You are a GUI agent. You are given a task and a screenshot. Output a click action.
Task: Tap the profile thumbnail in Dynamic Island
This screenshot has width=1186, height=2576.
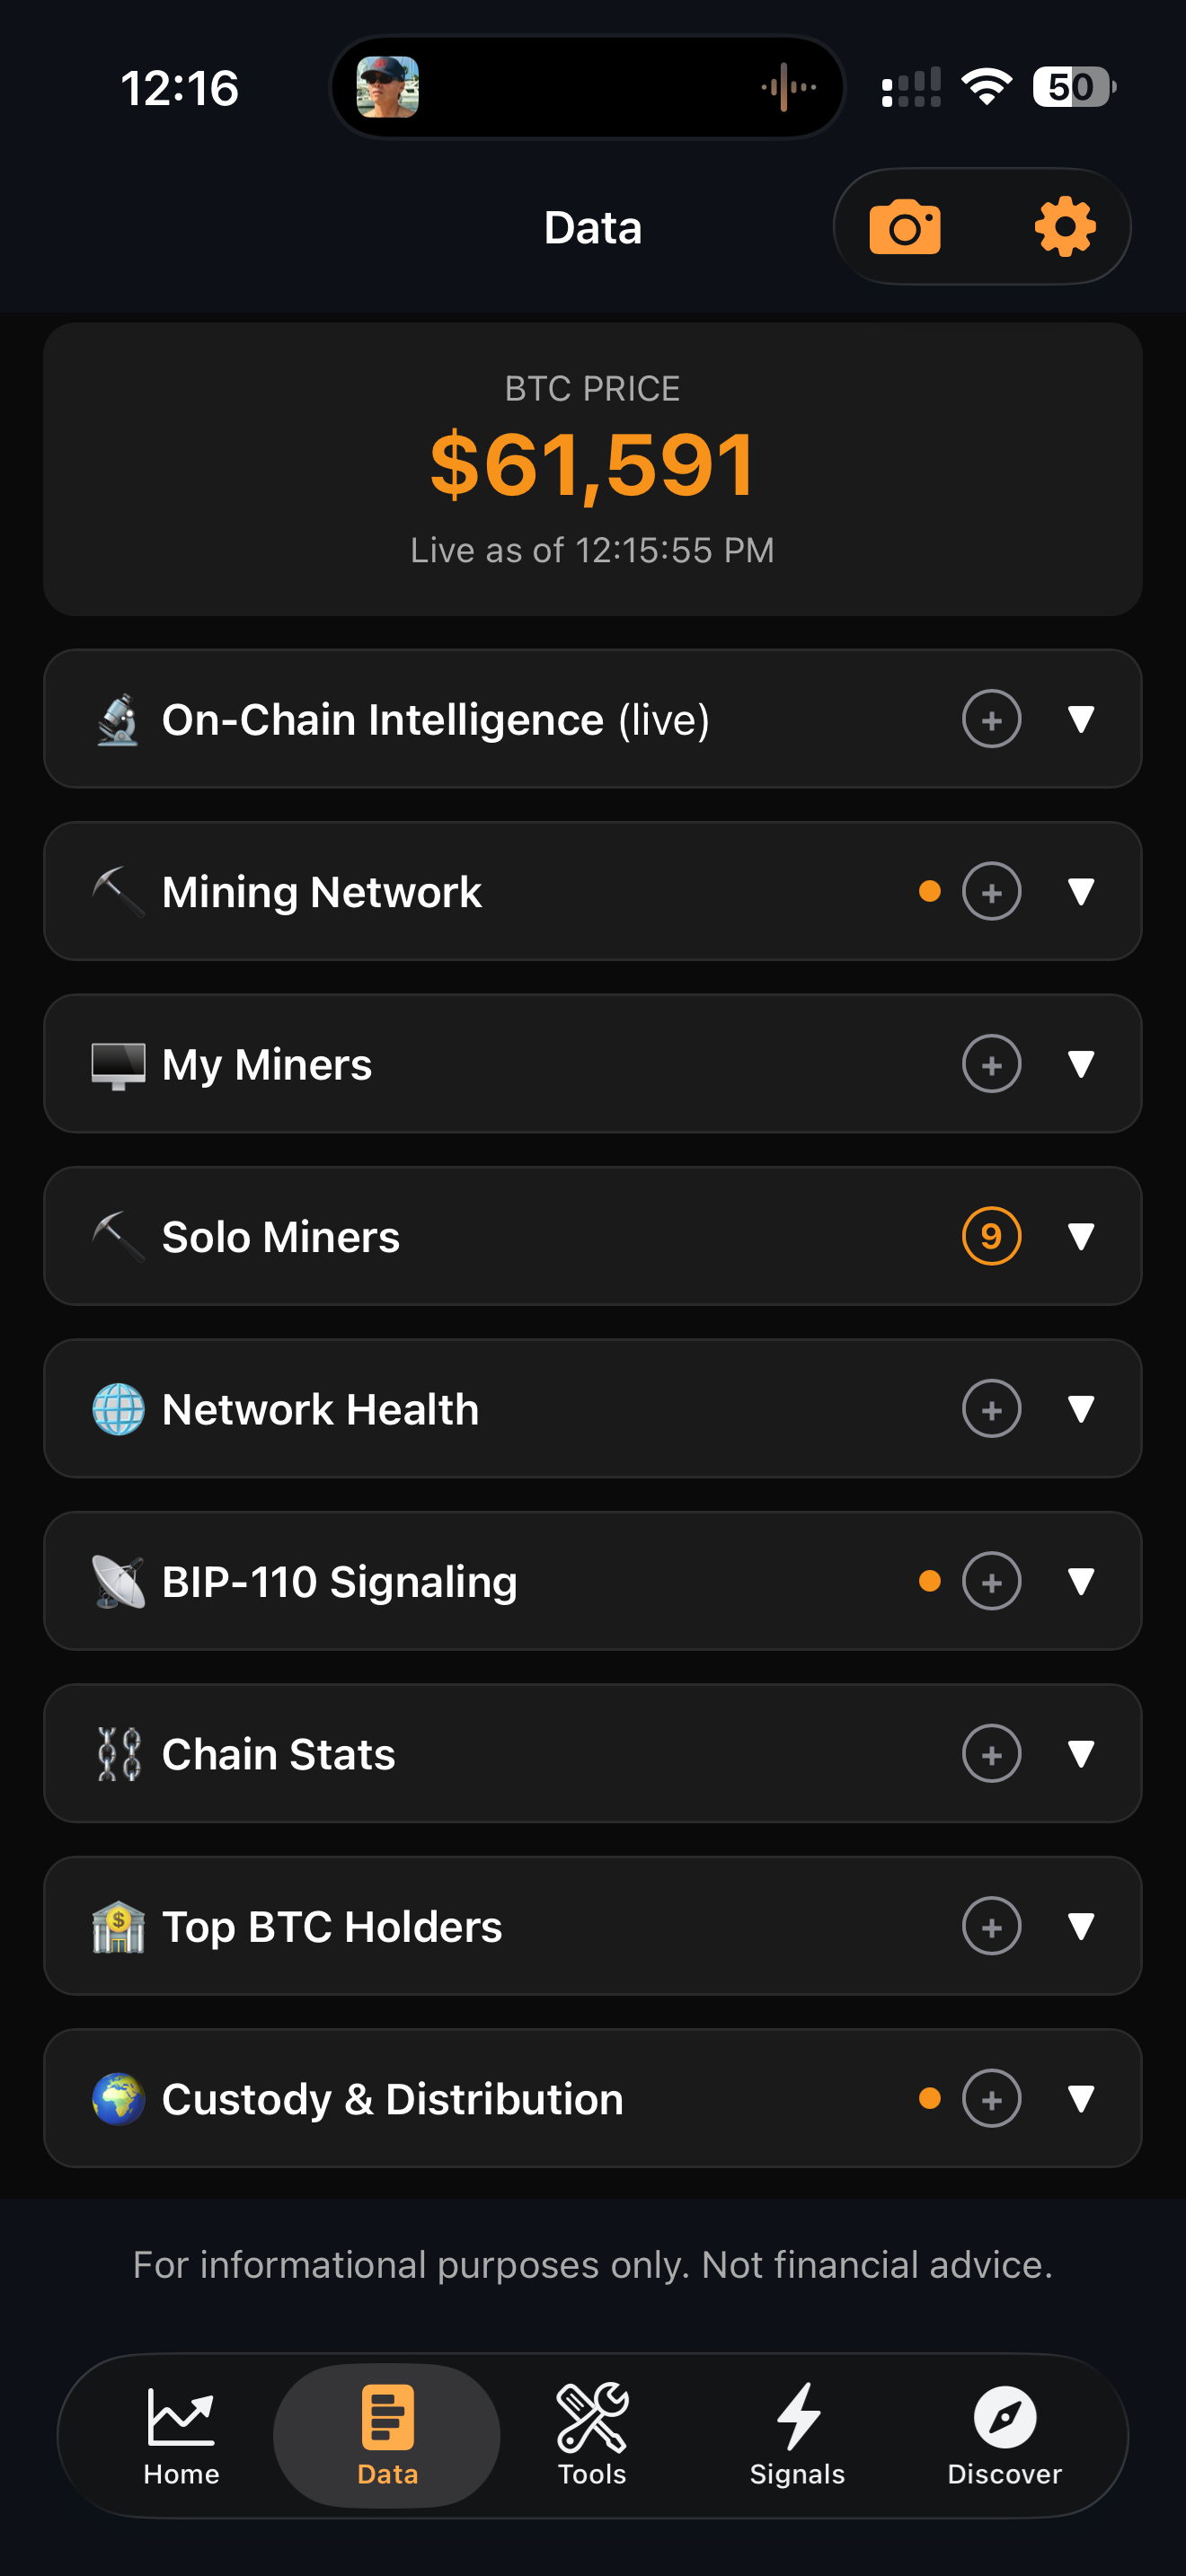(x=388, y=87)
